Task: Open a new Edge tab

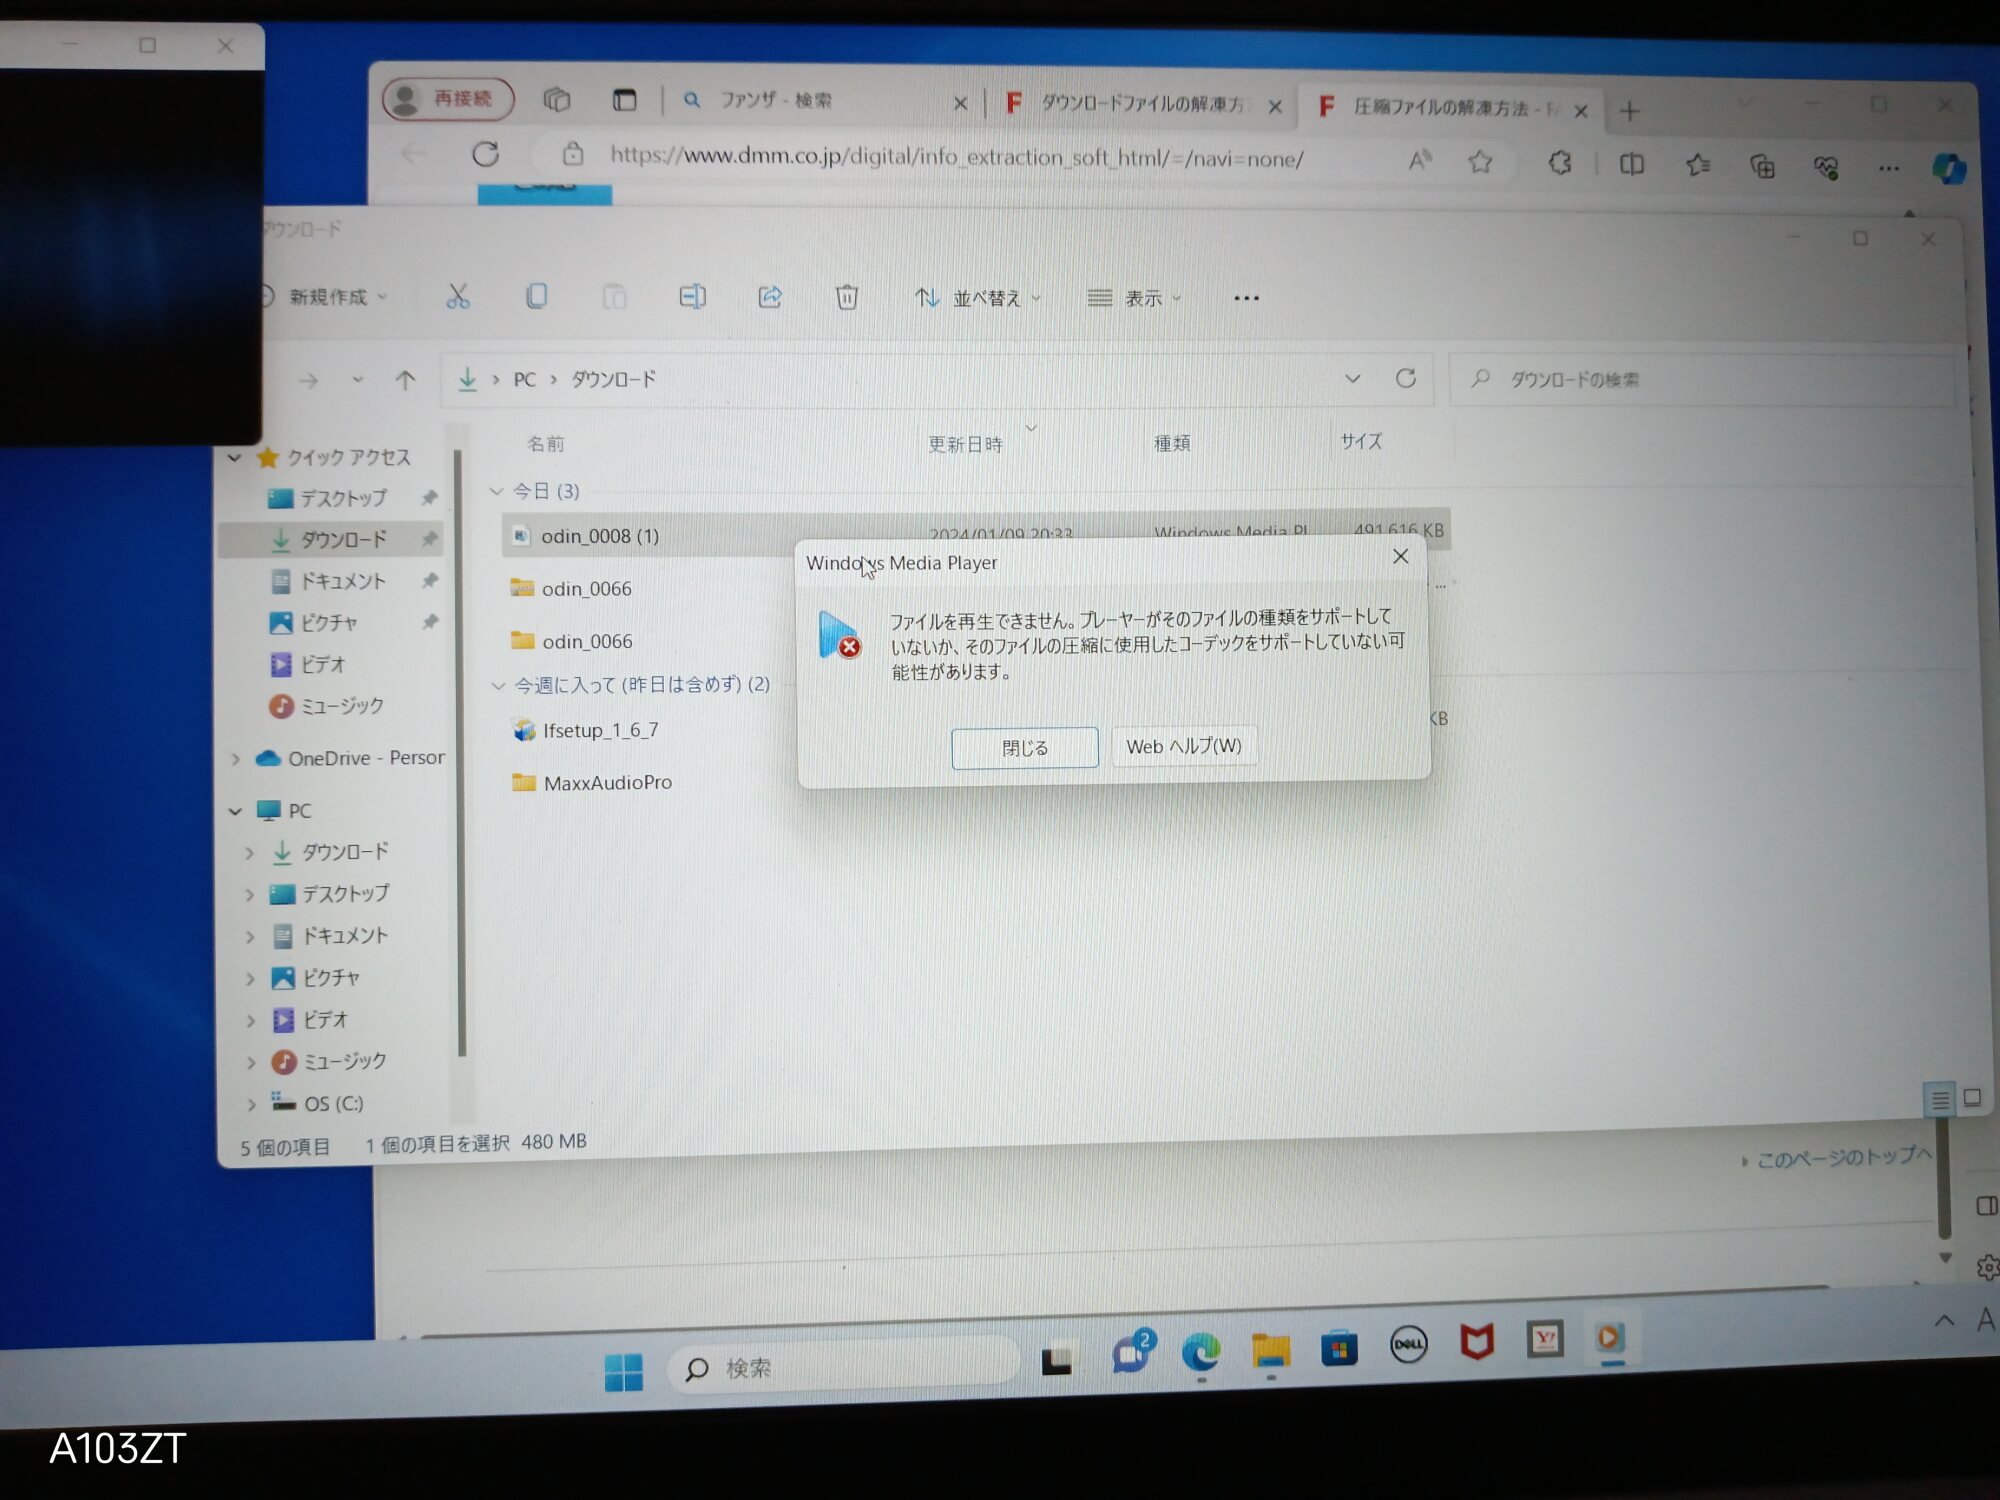Action: pos(1630,111)
